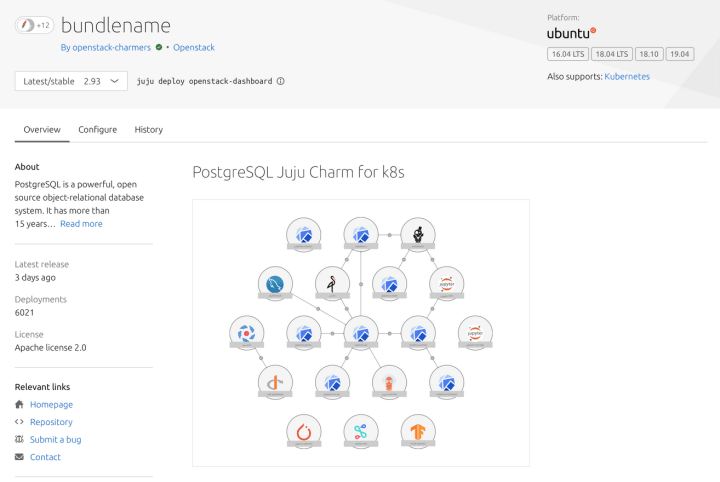
Task: Open the Homepage link
Action: tap(51, 404)
